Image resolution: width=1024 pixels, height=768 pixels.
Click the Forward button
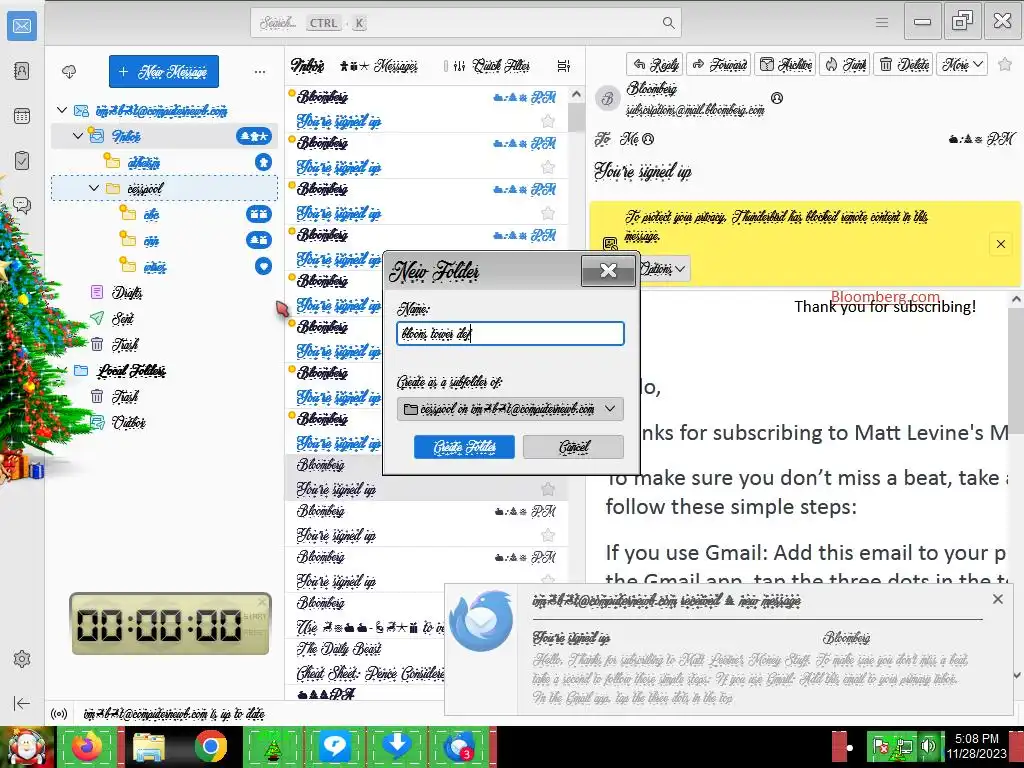click(x=719, y=64)
